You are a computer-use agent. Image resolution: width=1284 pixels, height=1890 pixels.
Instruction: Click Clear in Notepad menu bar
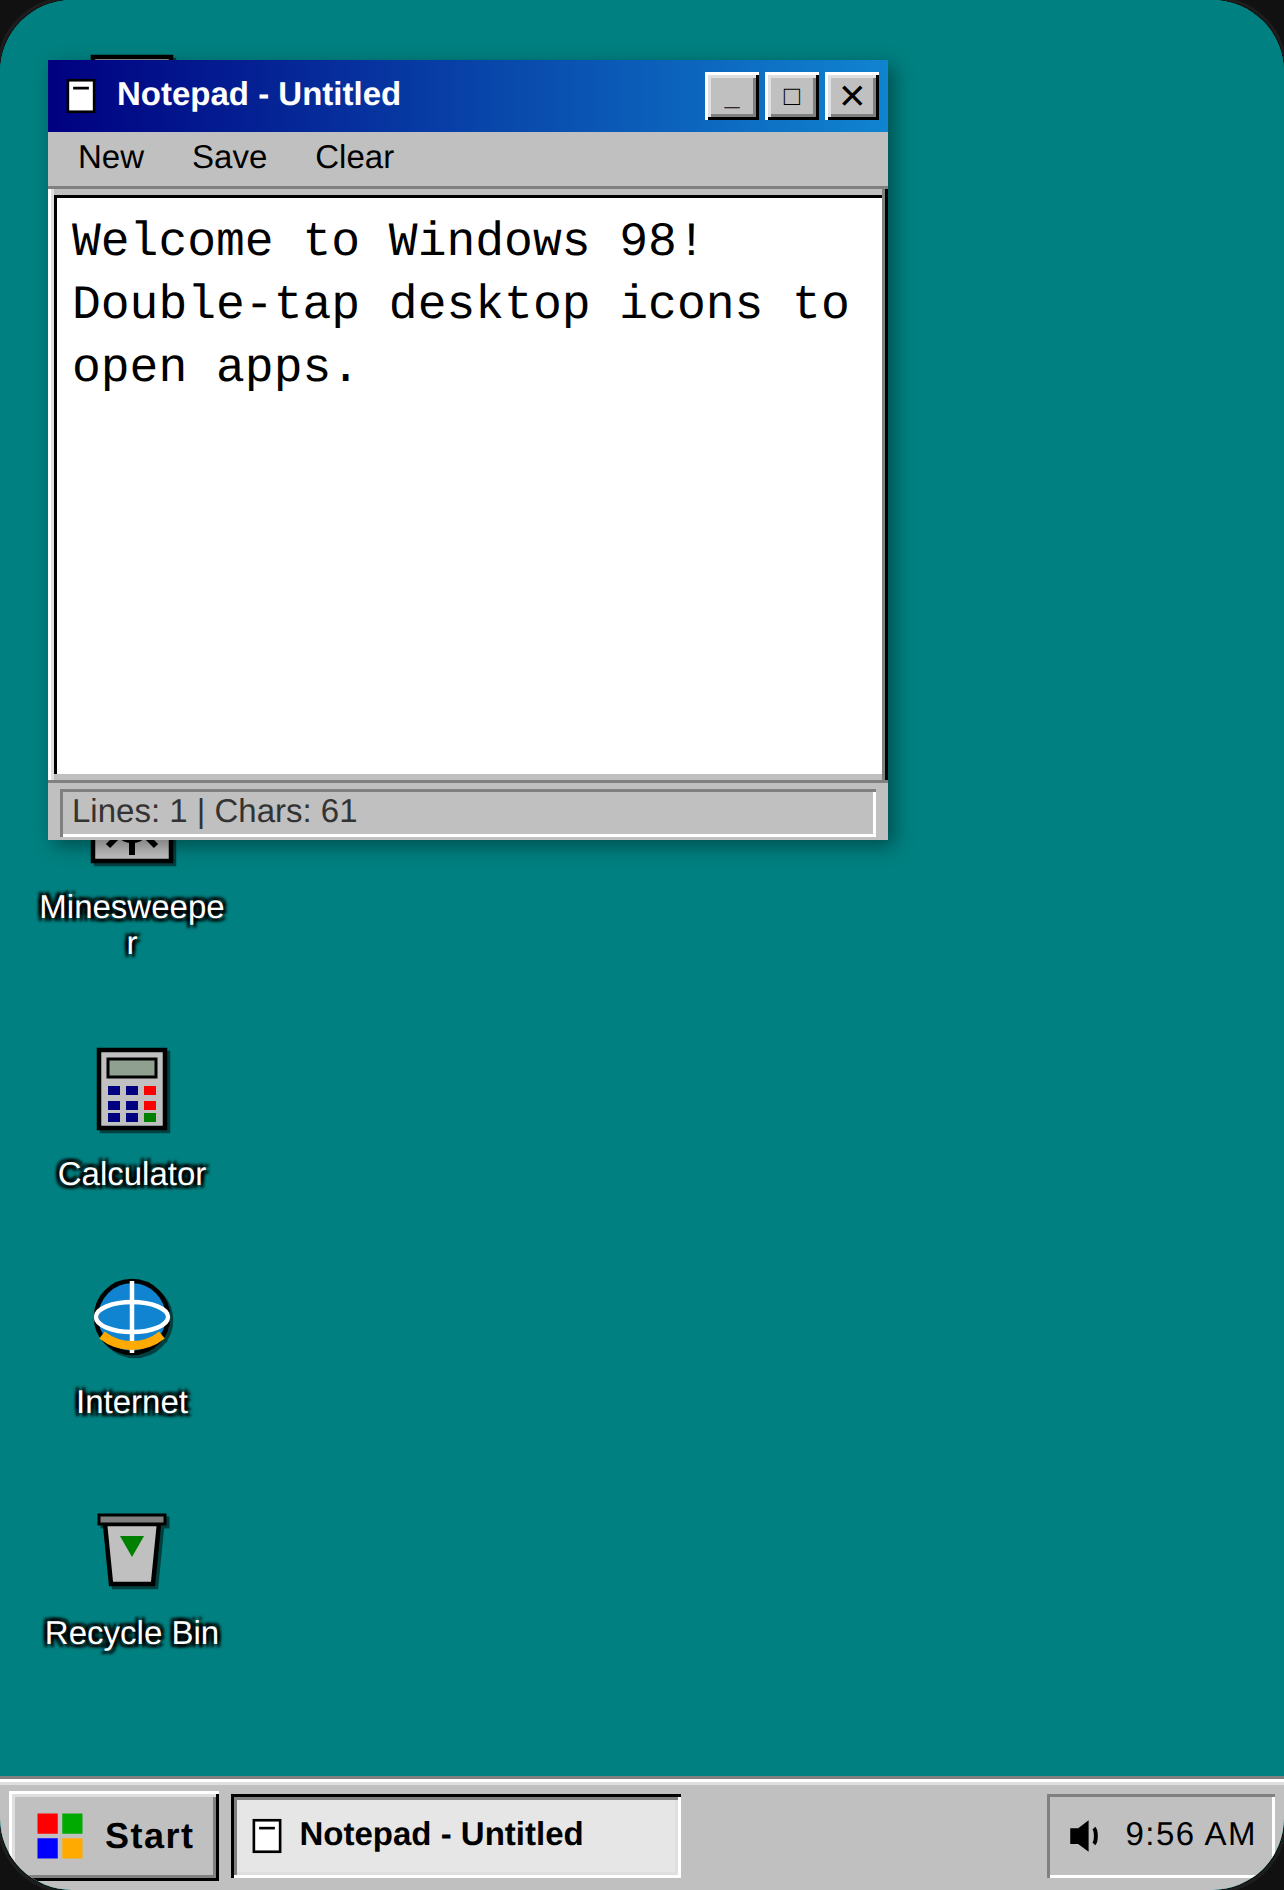[354, 158]
